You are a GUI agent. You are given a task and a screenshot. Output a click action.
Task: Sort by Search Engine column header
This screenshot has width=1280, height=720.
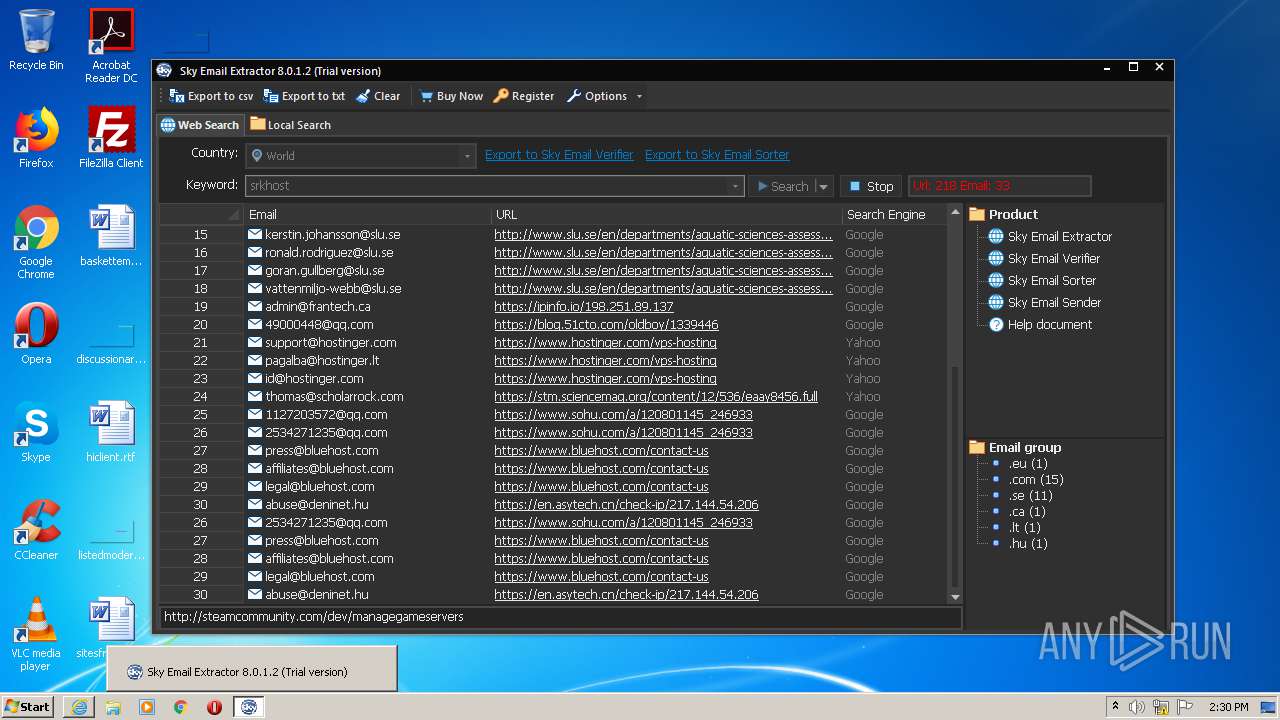pyautogui.click(x=894, y=214)
